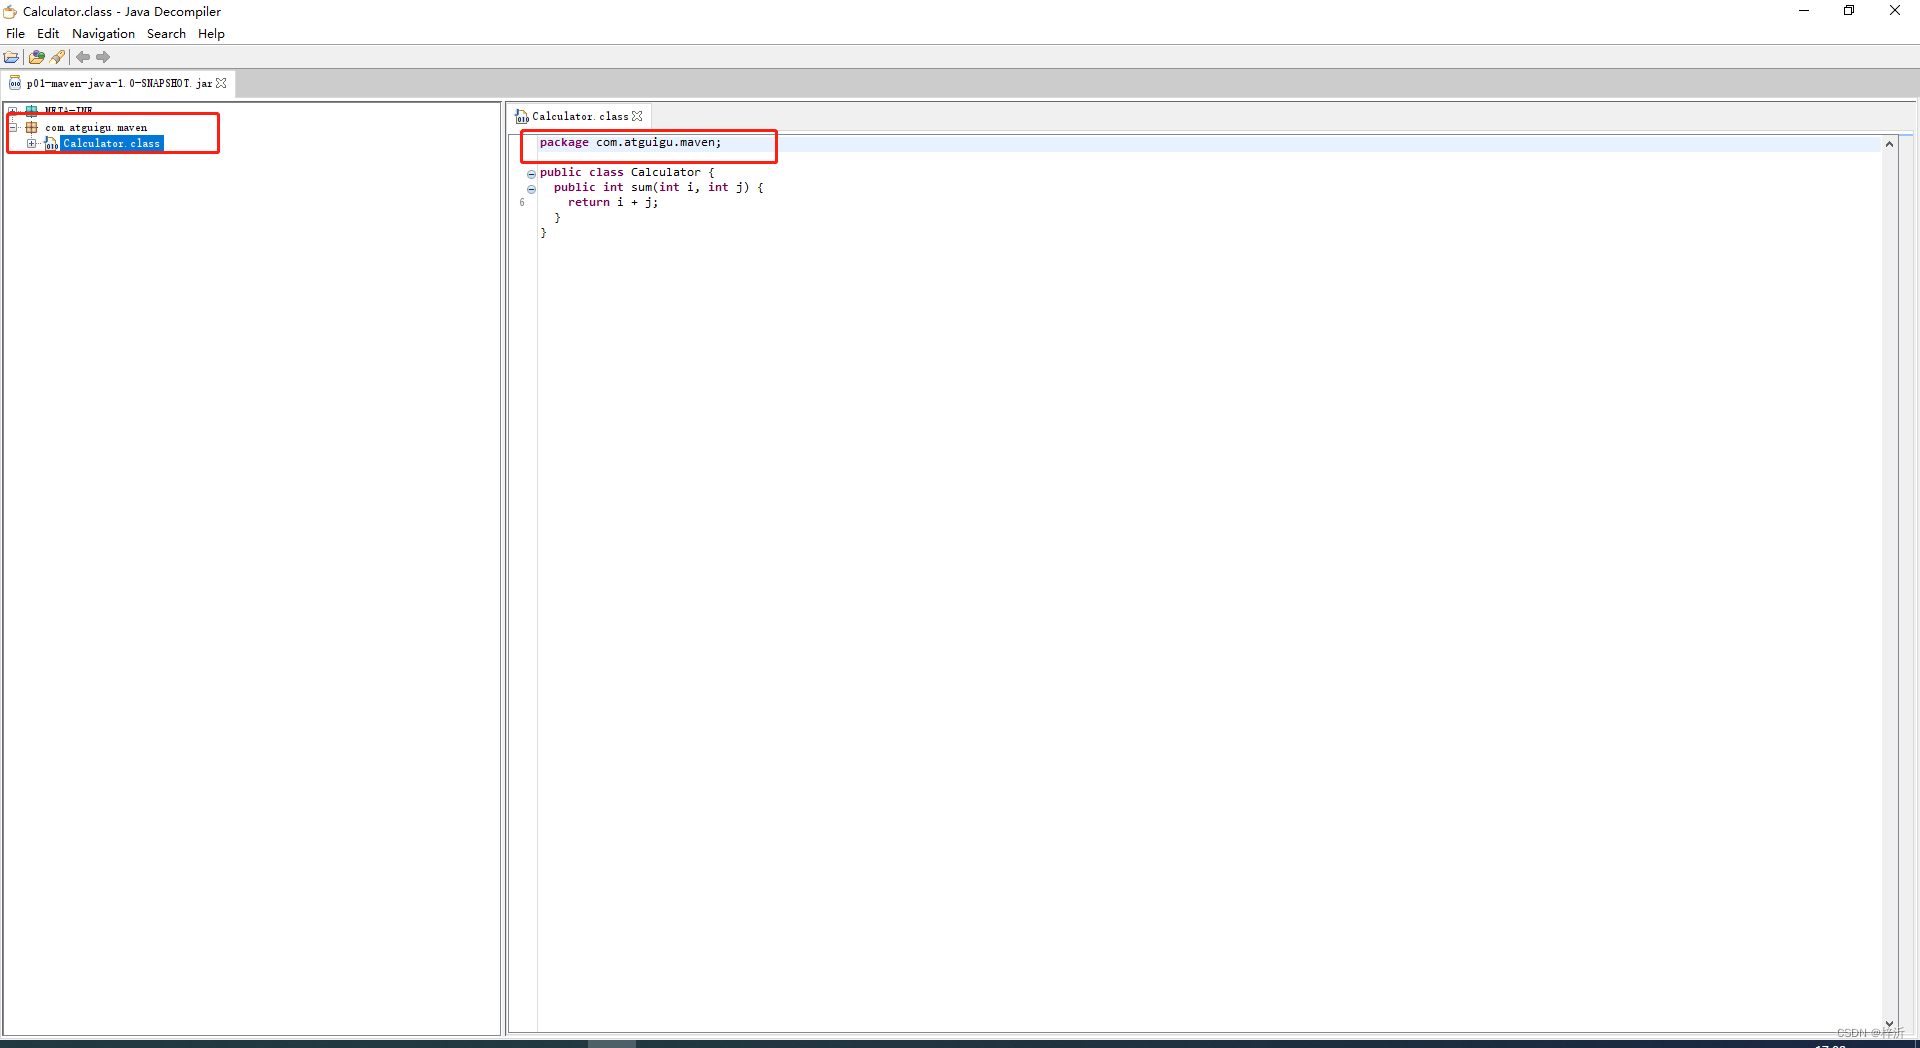Collapse the com.atguigu.maven package node

14,127
